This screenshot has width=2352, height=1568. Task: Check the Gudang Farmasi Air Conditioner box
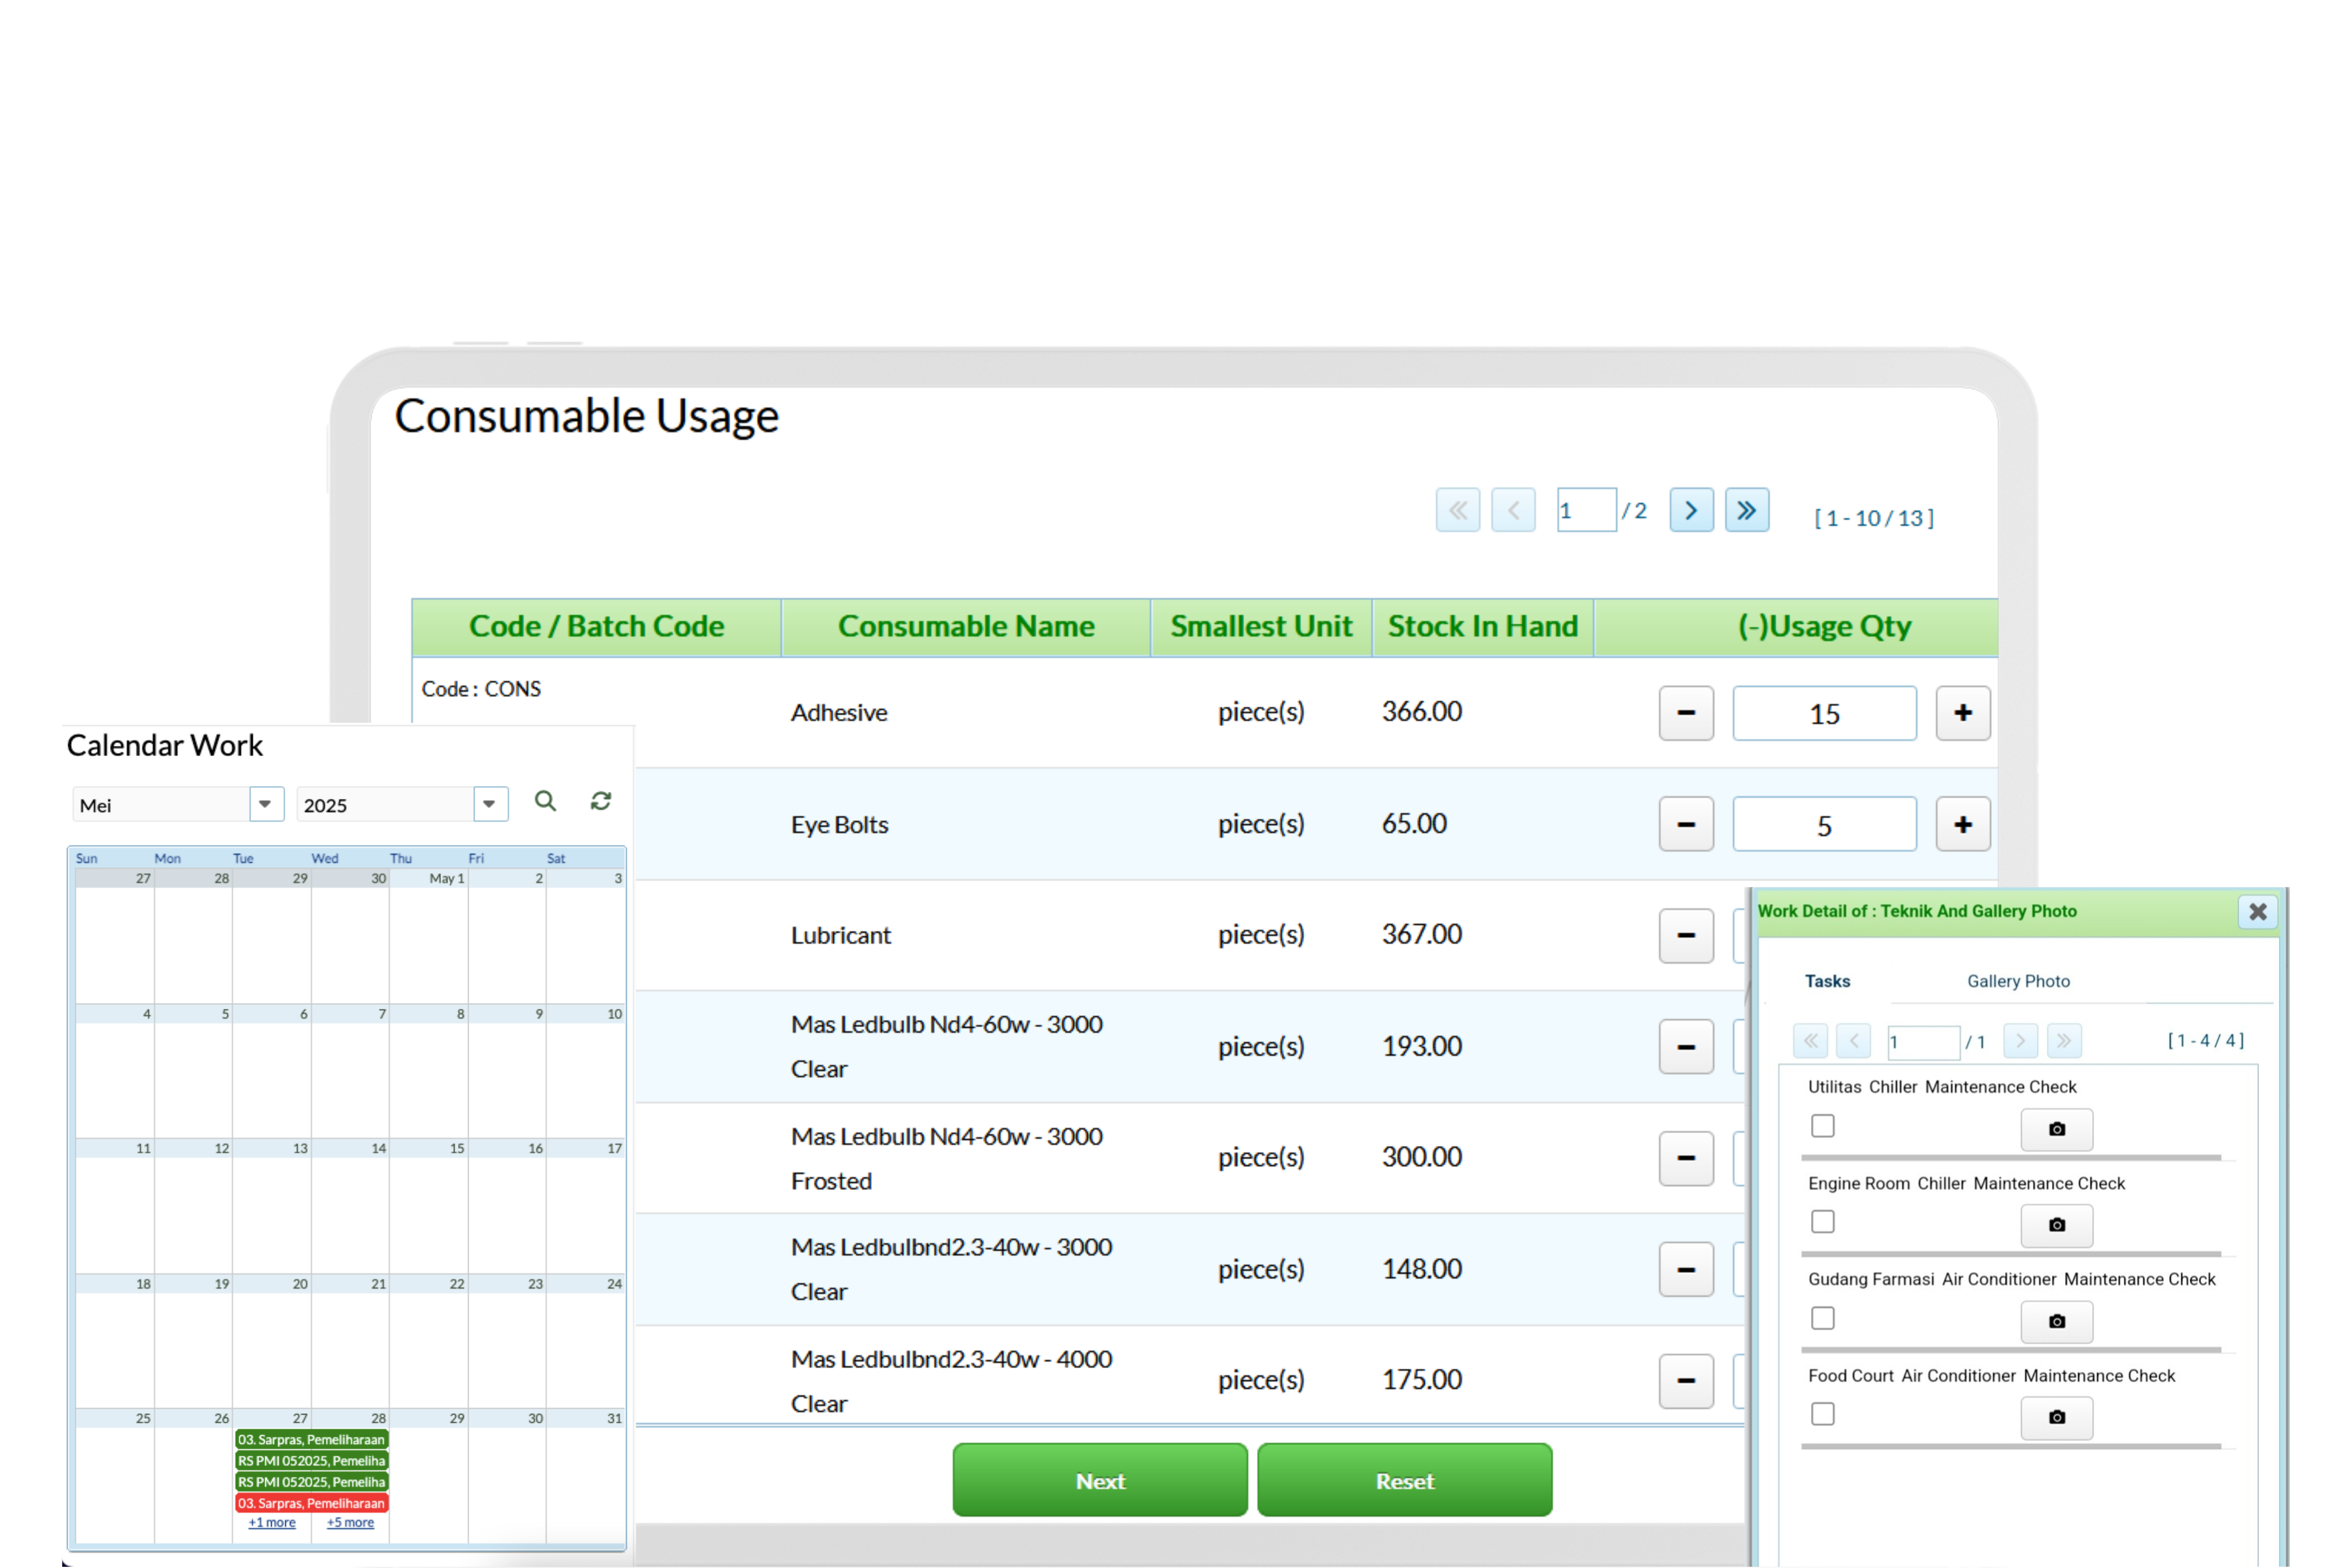tap(1823, 1319)
